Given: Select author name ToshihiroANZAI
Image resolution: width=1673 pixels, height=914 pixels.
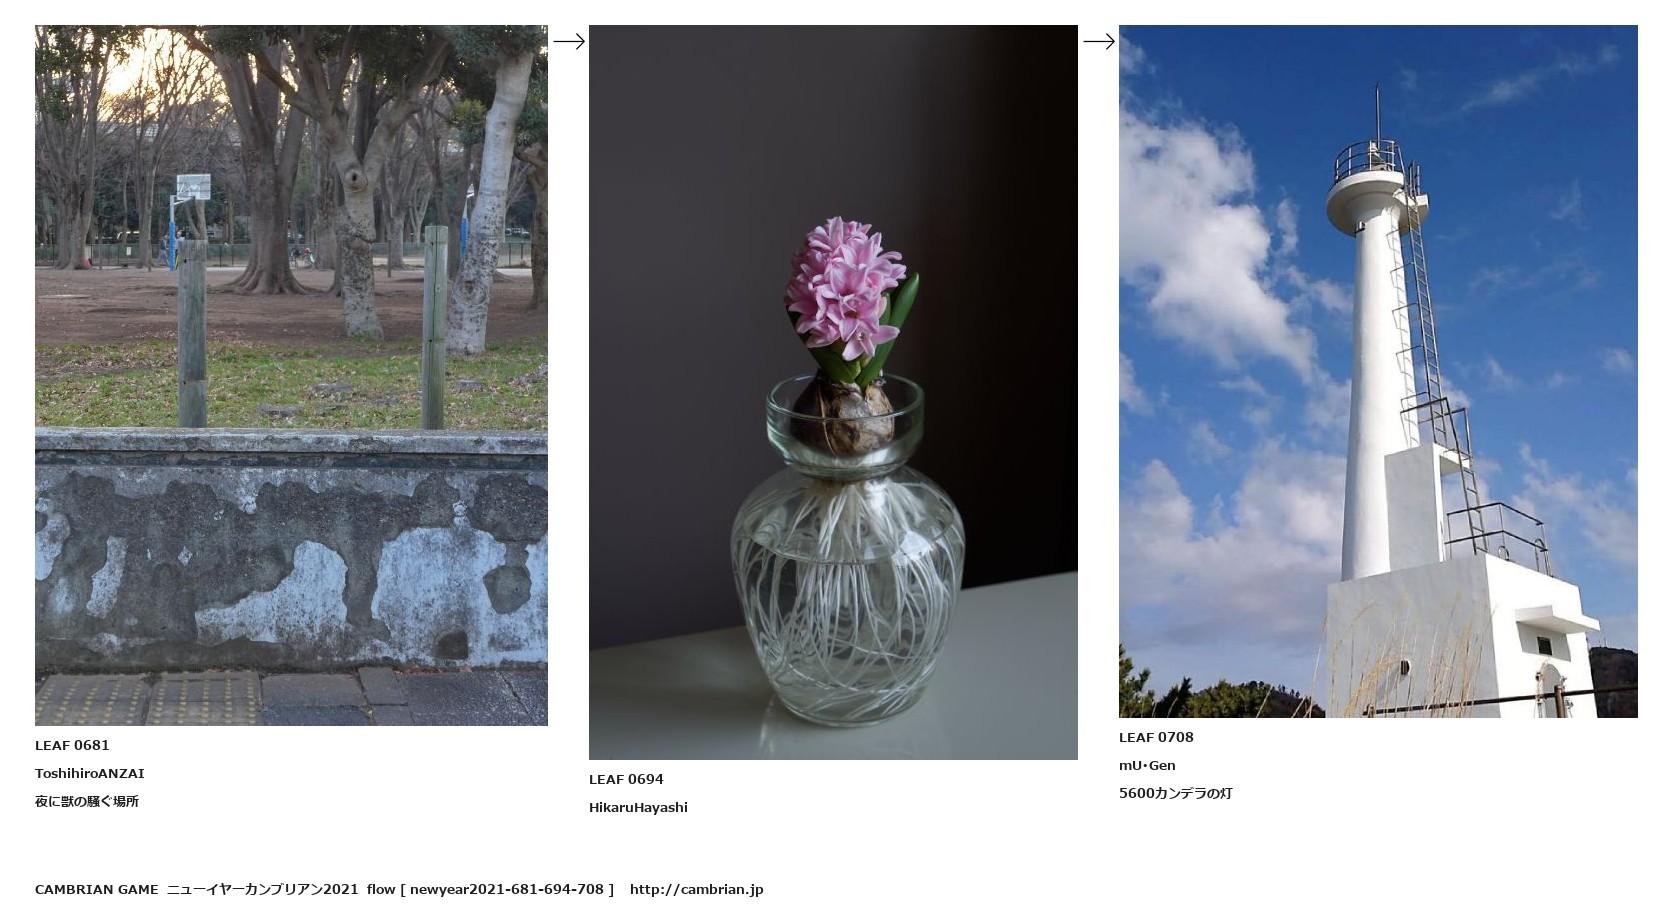Looking at the screenshot, I should (90, 773).
